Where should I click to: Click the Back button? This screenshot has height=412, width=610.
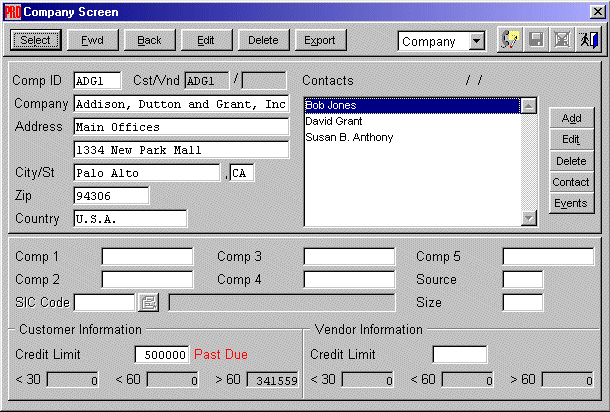149,40
